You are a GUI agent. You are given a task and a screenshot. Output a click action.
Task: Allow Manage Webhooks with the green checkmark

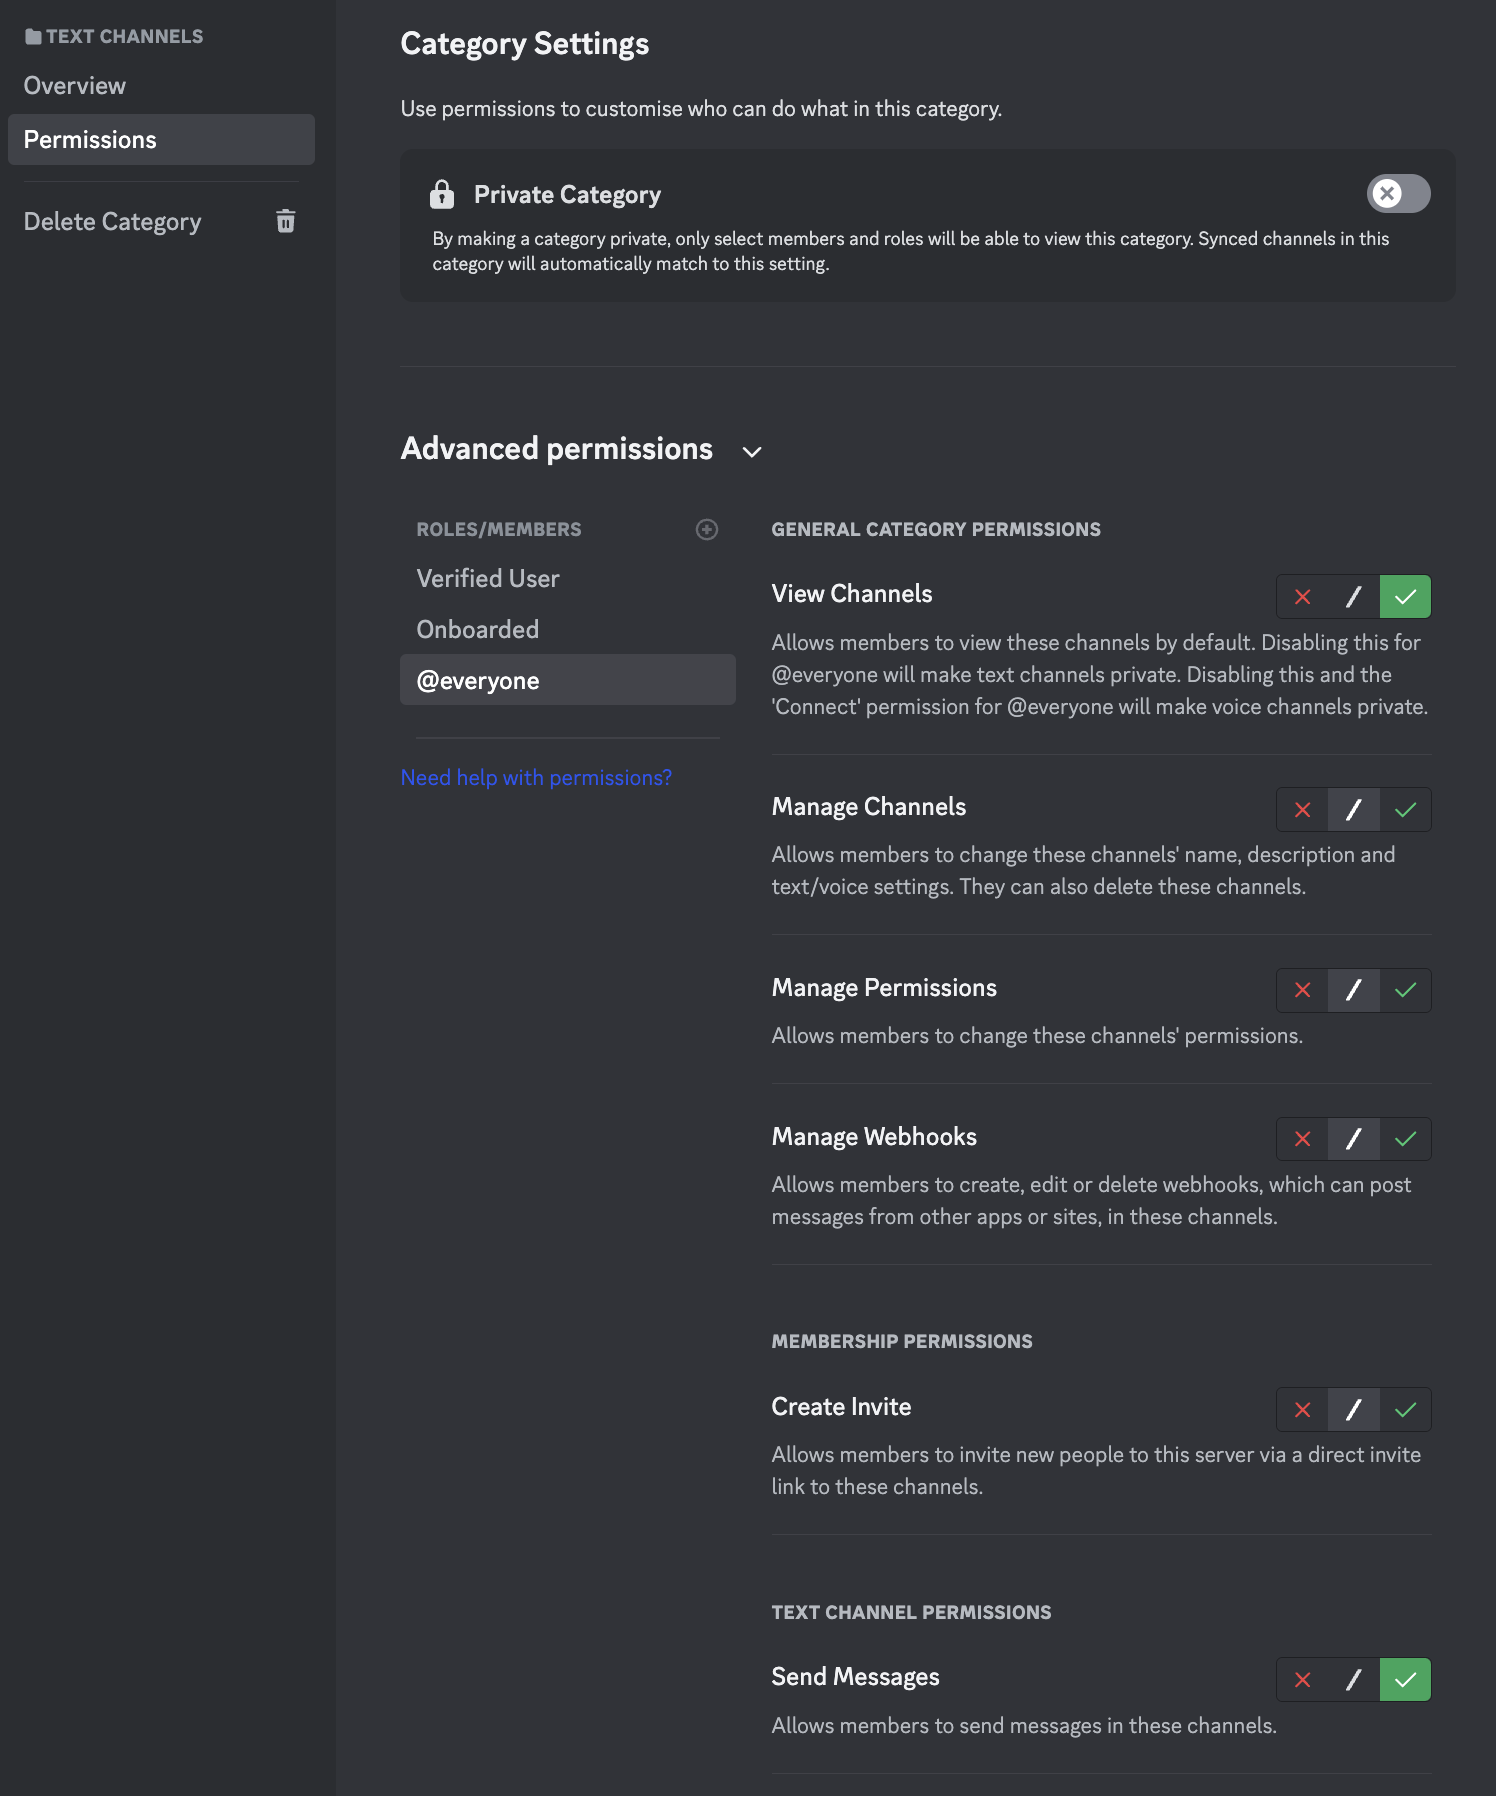(x=1405, y=1139)
